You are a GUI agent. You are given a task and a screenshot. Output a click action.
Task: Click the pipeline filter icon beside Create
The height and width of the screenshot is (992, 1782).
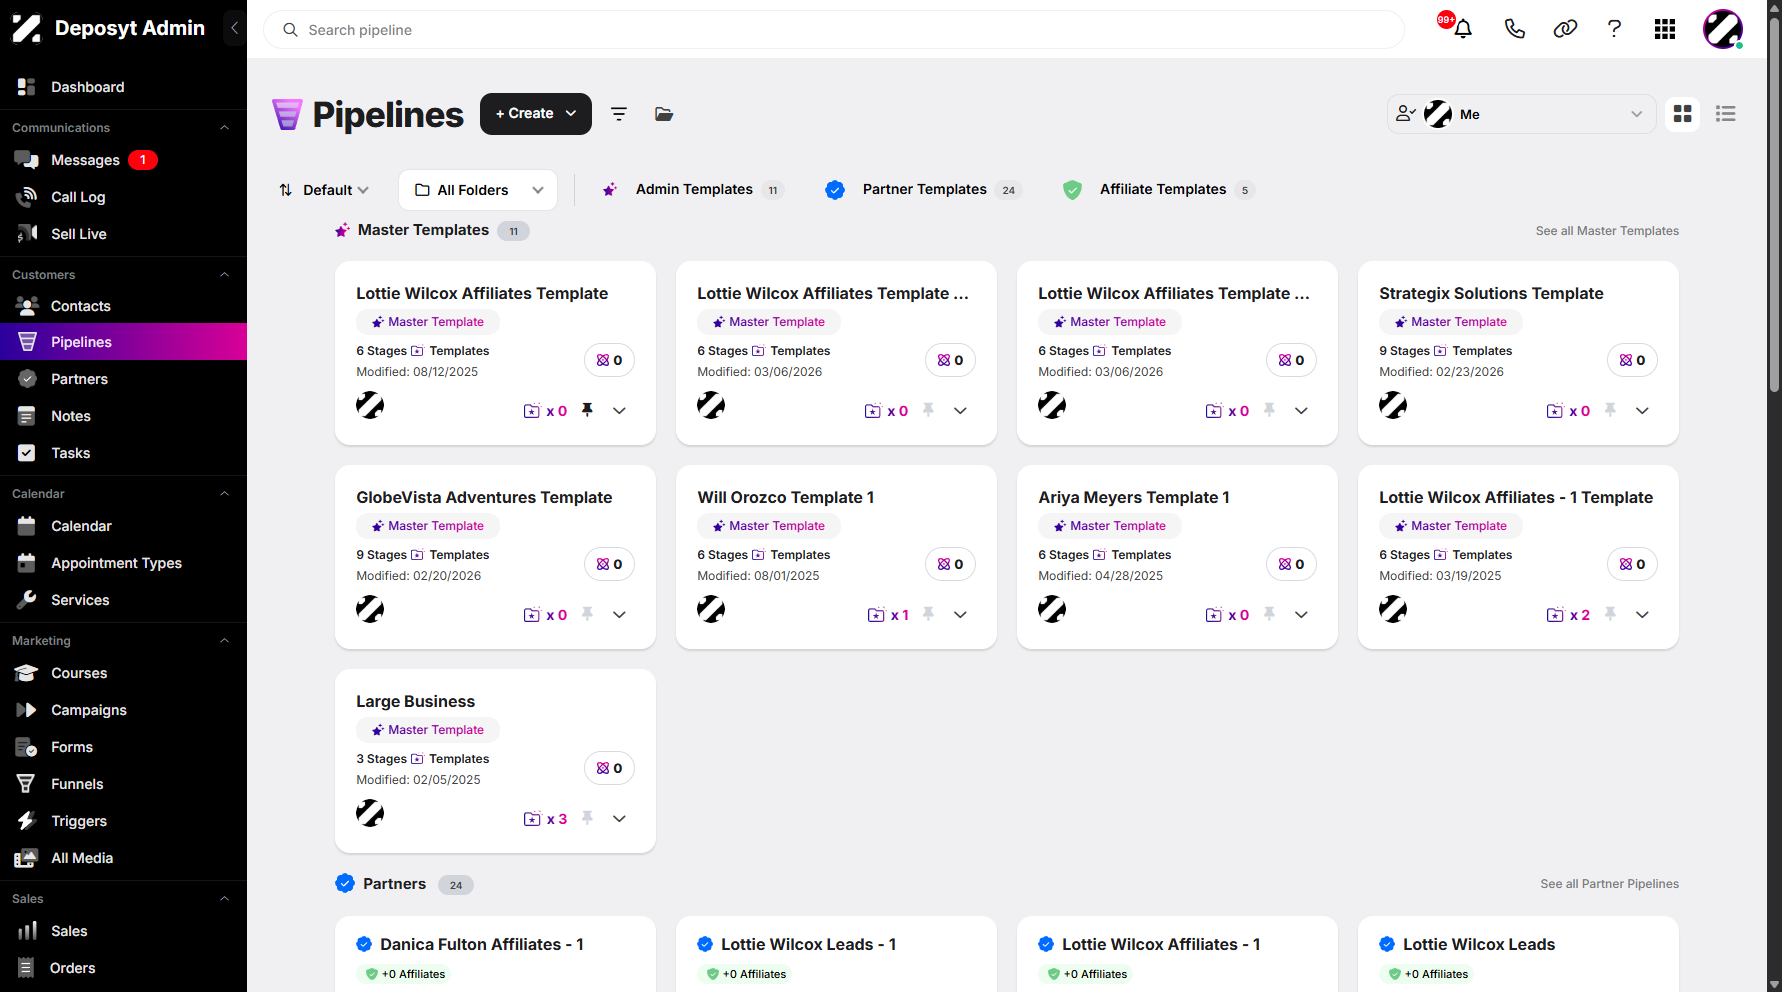(x=619, y=114)
